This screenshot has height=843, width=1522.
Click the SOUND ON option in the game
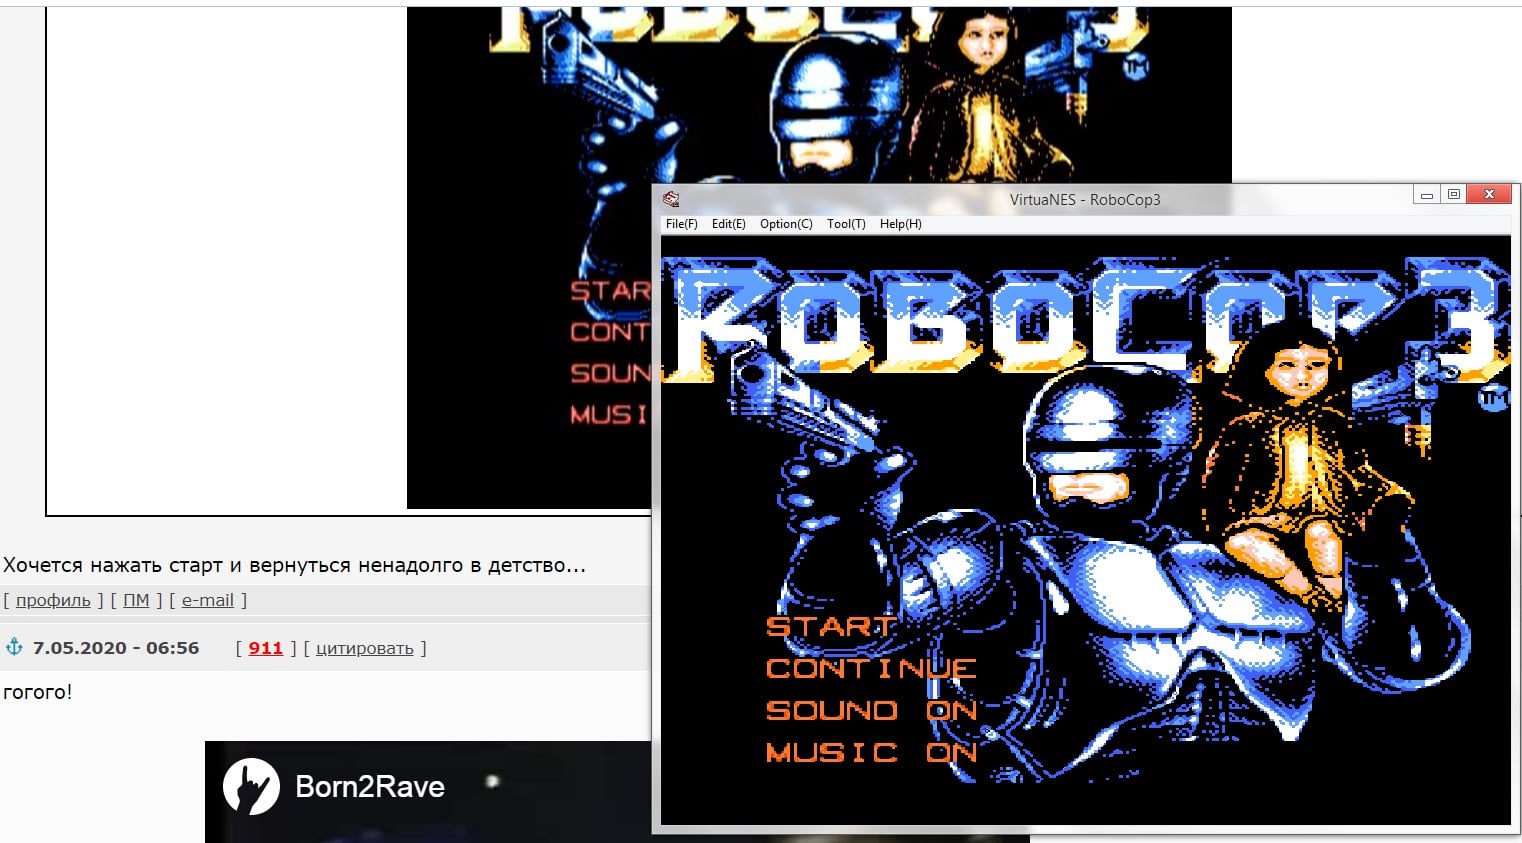pos(871,710)
